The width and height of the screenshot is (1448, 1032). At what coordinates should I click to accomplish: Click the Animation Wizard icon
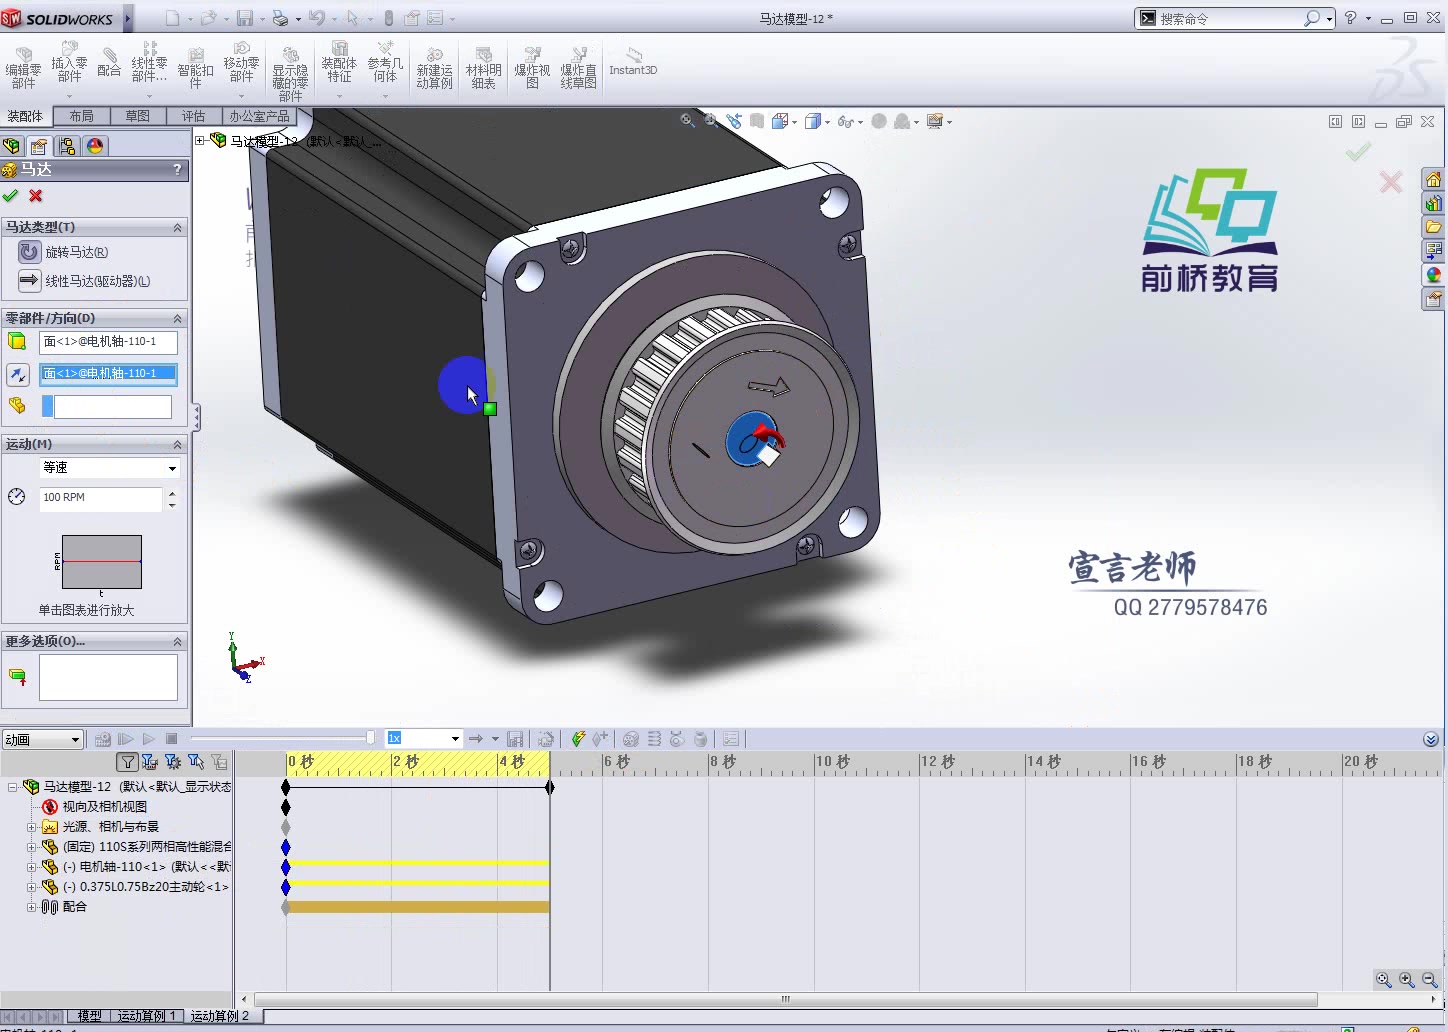(545, 739)
